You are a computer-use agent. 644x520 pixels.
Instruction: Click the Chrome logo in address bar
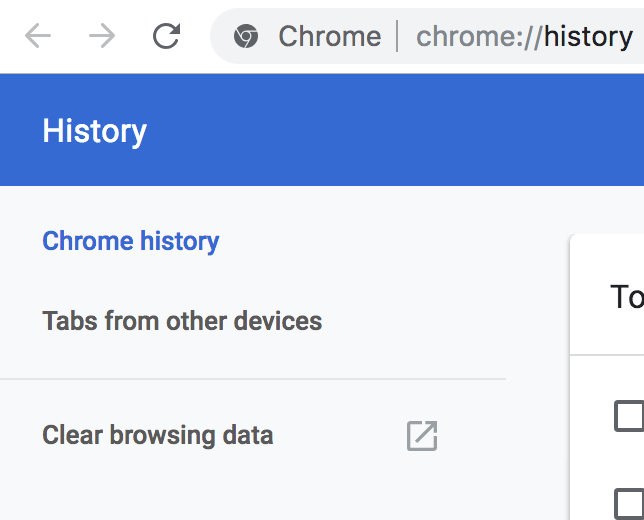(246, 36)
